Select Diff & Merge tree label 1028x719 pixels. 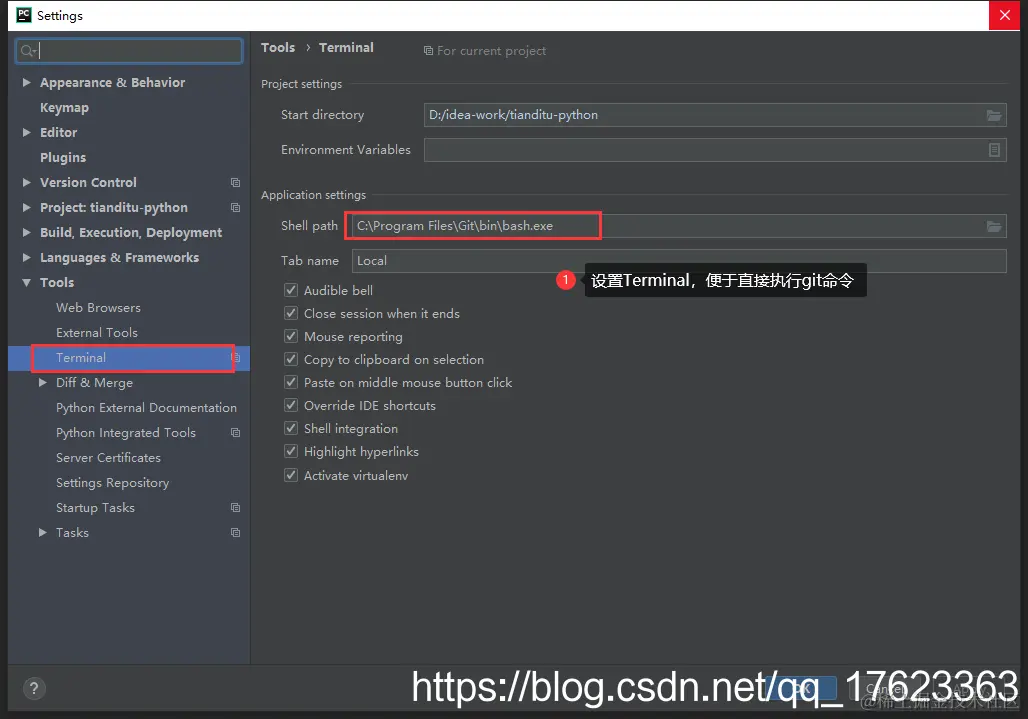point(94,383)
